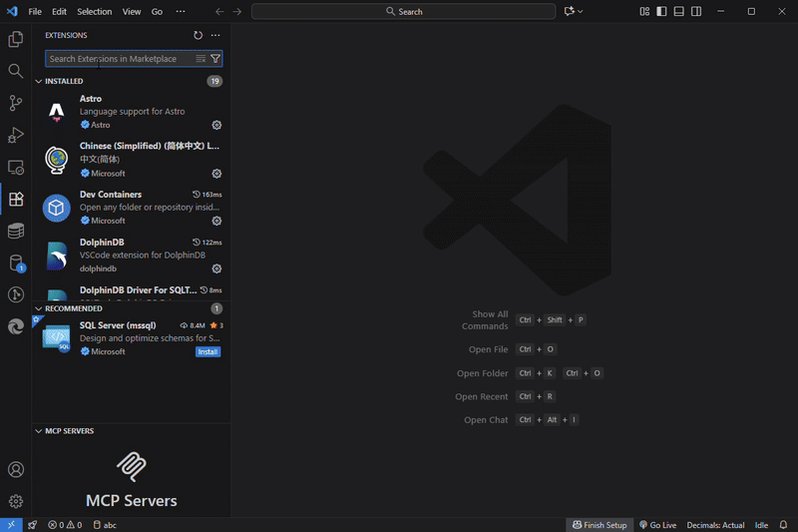Clear extensions search results icon
Screen dimensions: 798x532
[201, 59]
